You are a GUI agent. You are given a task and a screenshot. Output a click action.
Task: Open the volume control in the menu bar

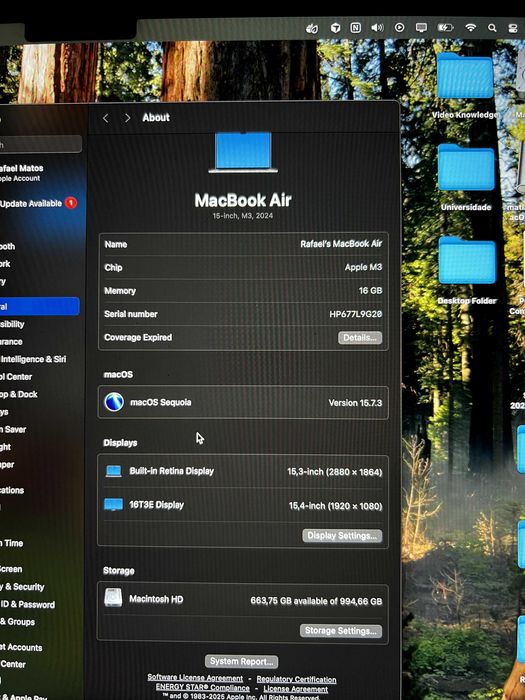click(x=377, y=28)
